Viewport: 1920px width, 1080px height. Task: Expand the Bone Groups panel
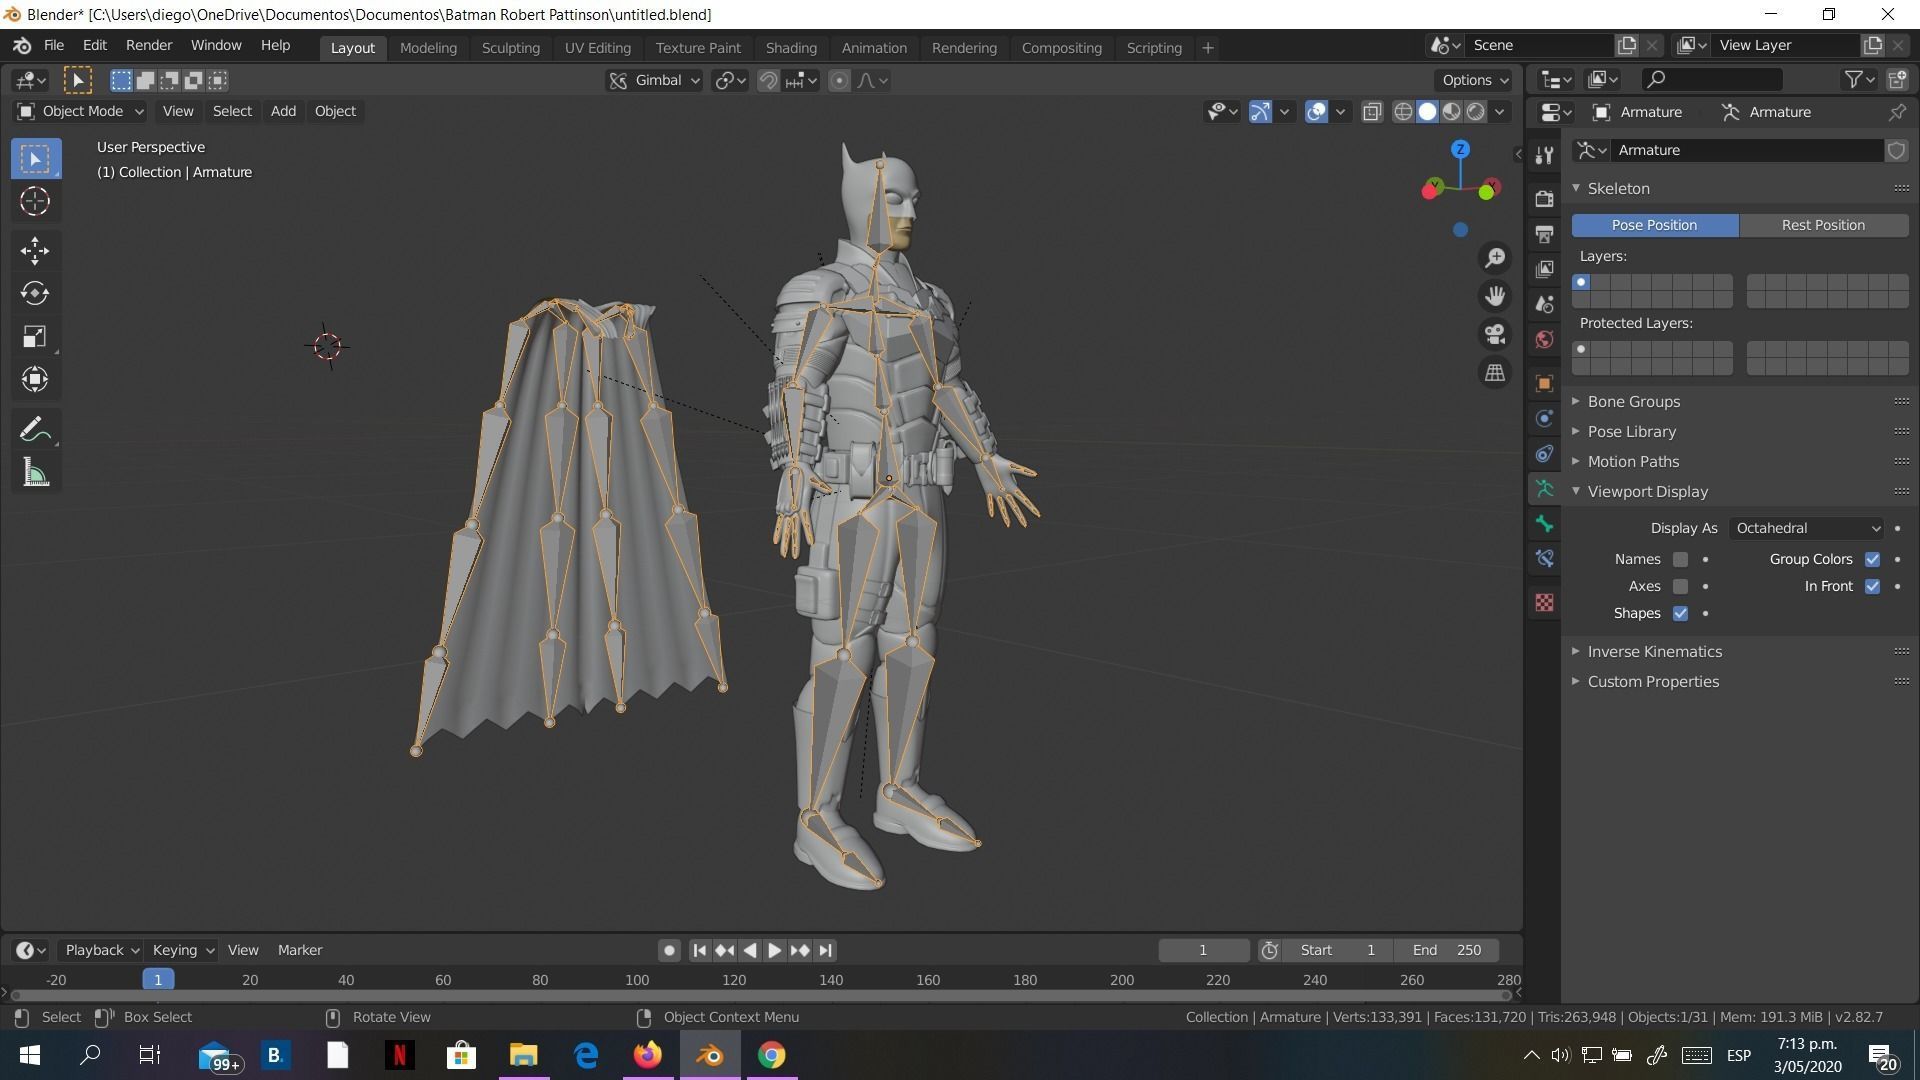[1634, 401]
